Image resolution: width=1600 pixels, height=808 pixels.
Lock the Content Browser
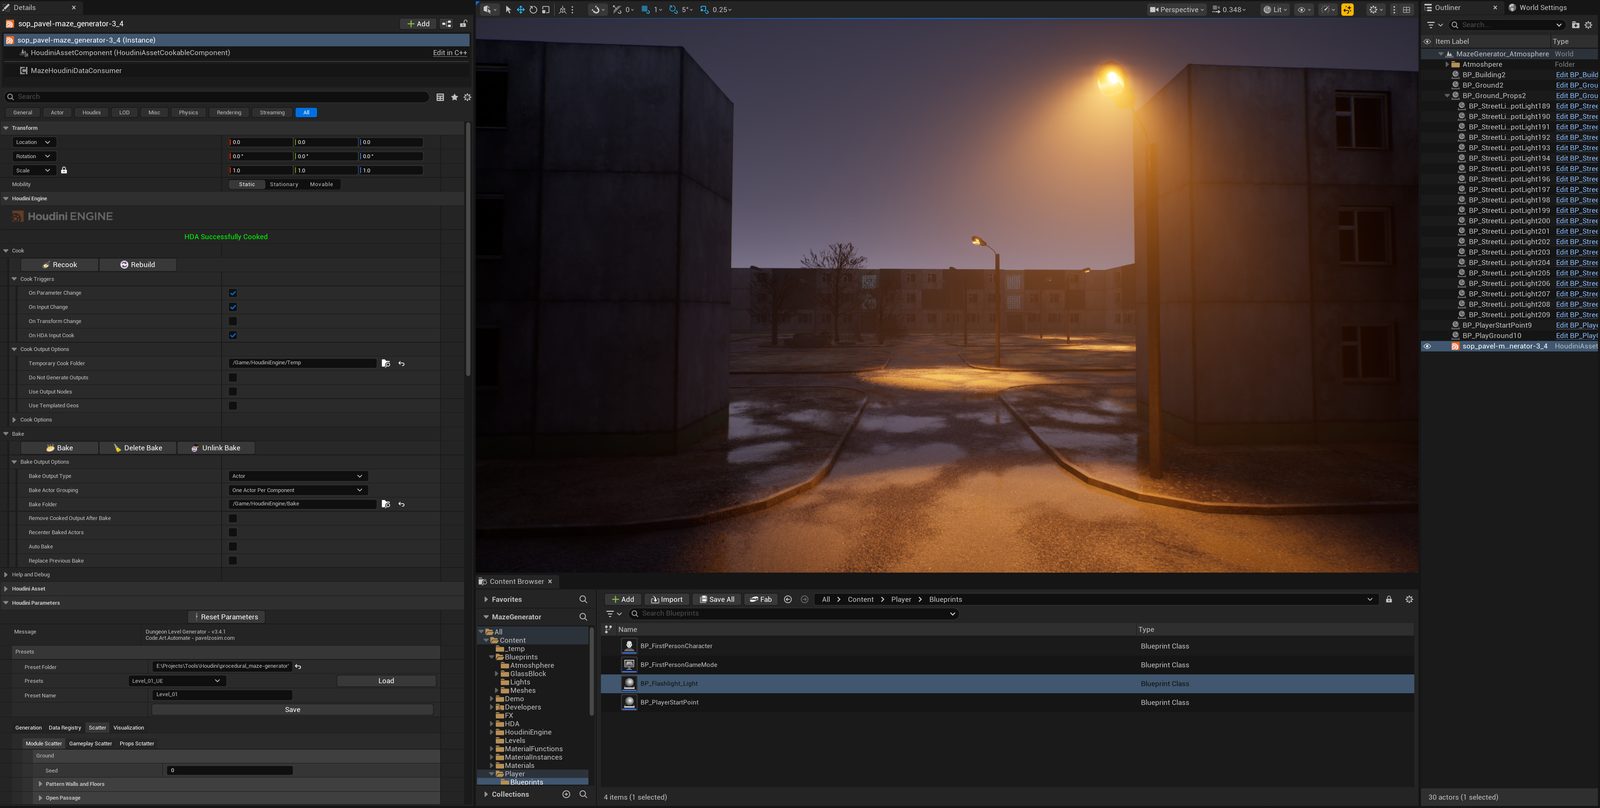1388,600
